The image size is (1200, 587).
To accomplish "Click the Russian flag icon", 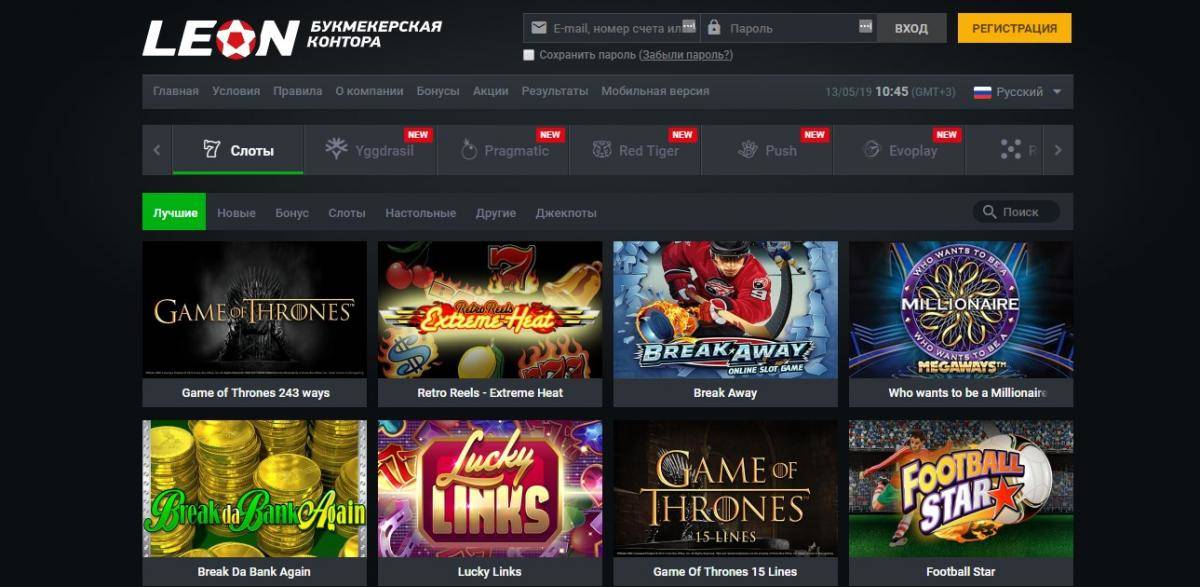I will (982, 92).
